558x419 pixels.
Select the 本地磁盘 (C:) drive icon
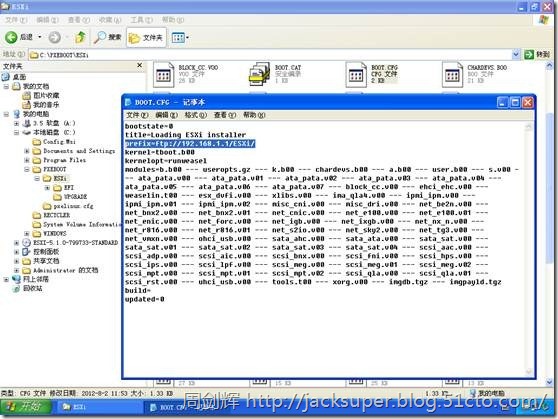click(x=26, y=132)
